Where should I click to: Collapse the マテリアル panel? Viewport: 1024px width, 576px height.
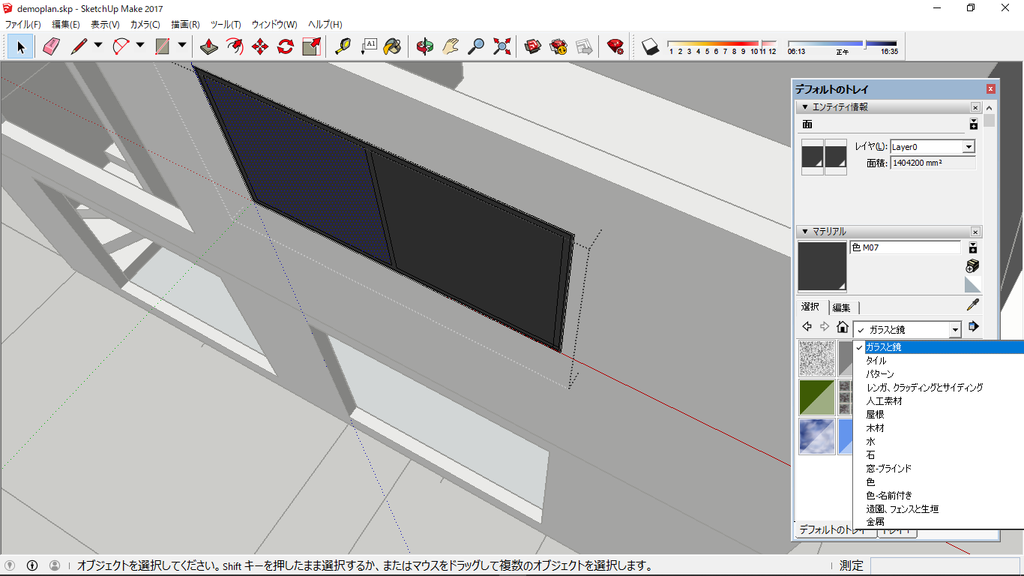(x=805, y=232)
